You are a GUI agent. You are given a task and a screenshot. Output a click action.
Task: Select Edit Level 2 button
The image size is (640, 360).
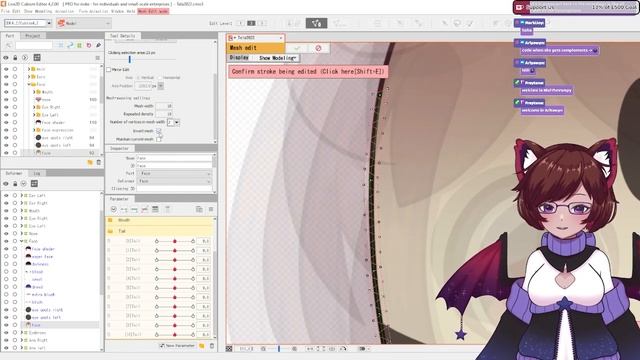point(251,23)
